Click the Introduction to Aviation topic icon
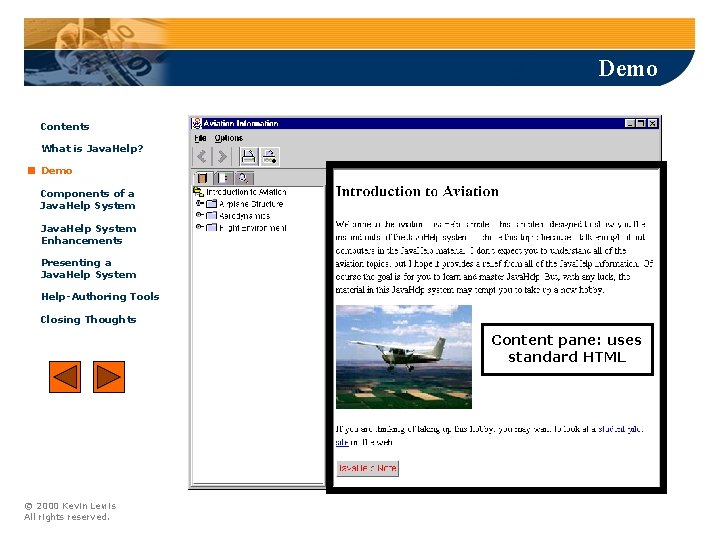This screenshot has width=720, height=540. pyautogui.click(x=198, y=192)
